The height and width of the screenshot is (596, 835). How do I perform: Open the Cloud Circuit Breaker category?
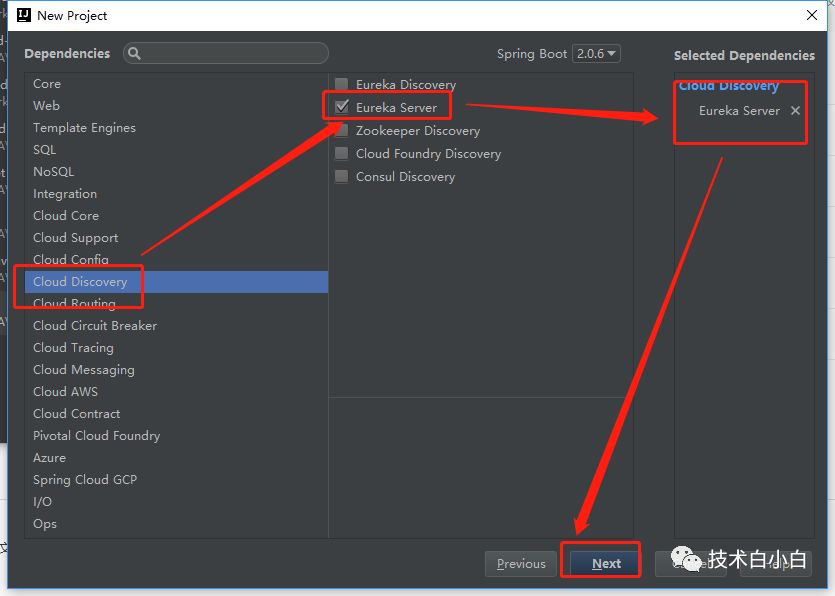click(x=176, y=325)
